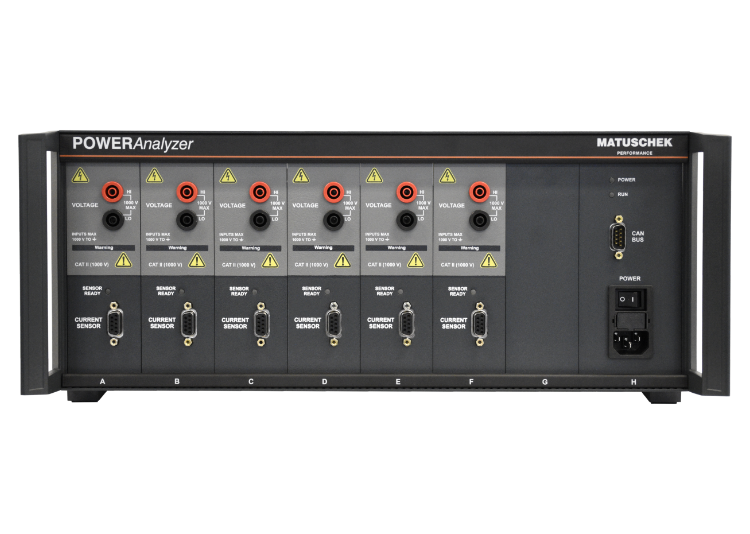Click the red HI voltage jack in slot B
The image size is (750, 534).
187,192
